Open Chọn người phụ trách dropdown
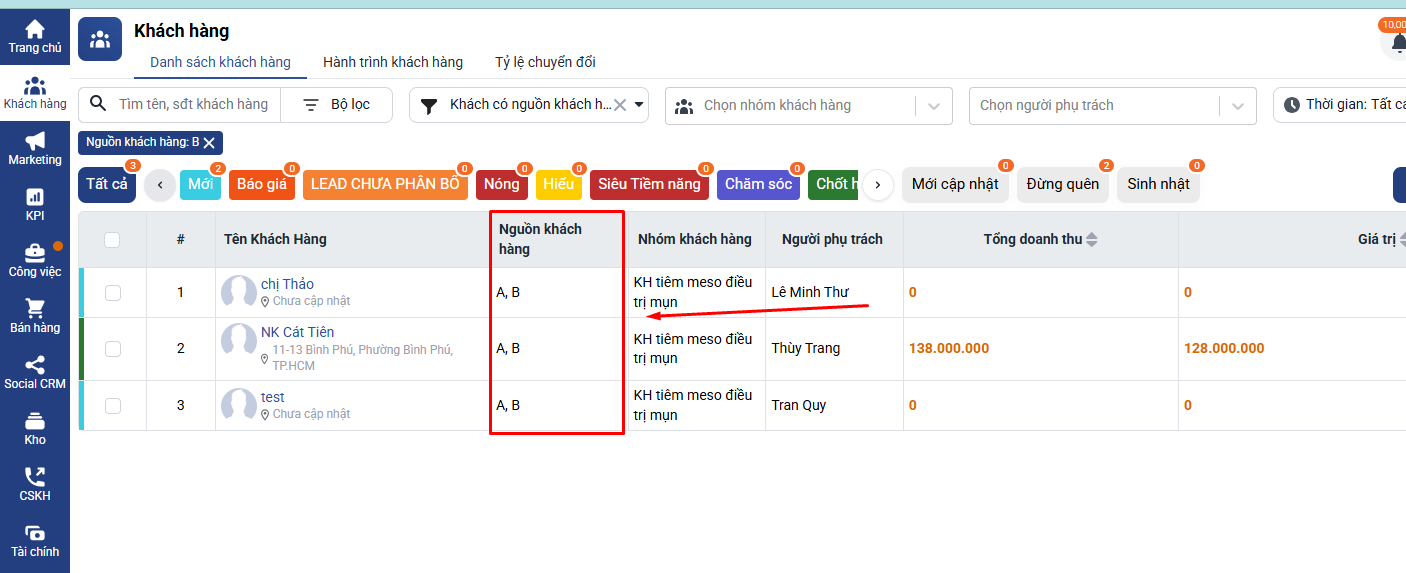This screenshot has height=573, width=1406. [x=1238, y=106]
